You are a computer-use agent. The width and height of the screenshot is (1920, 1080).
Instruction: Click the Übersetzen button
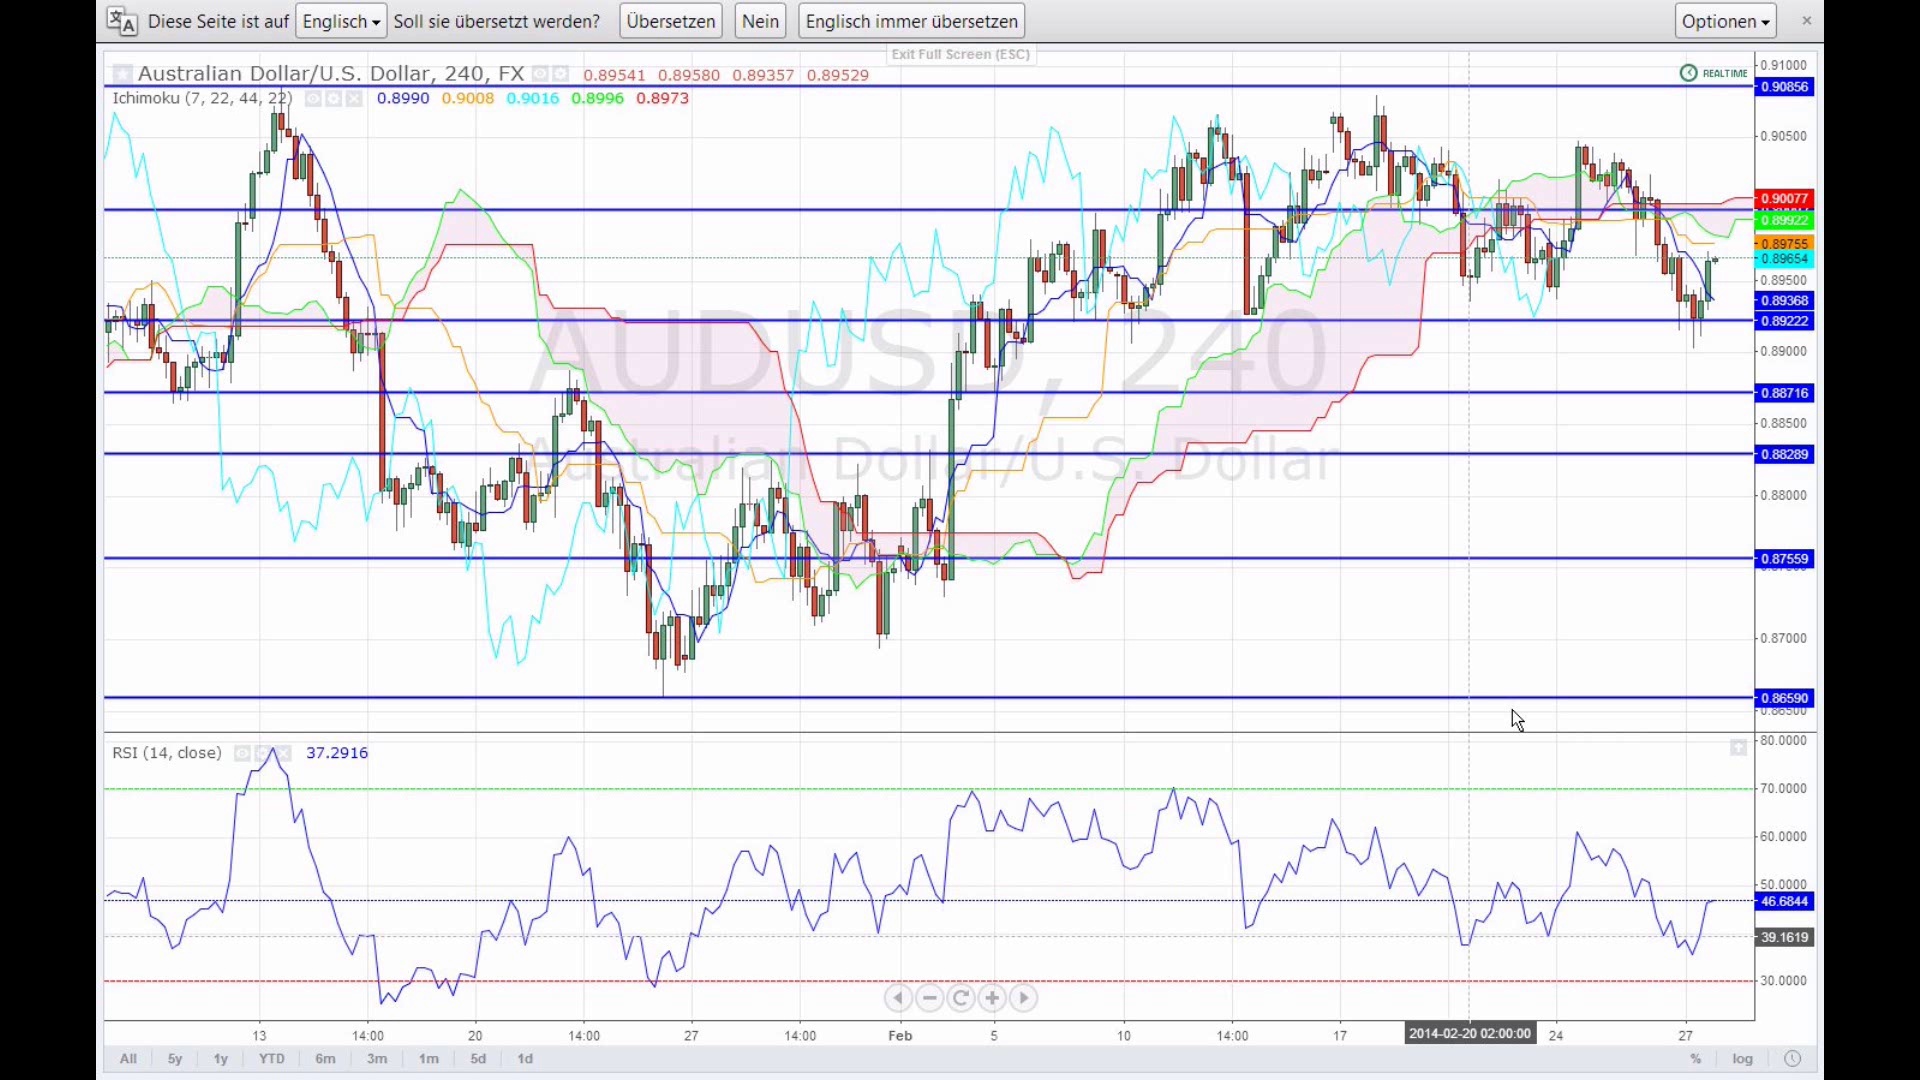[671, 21]
